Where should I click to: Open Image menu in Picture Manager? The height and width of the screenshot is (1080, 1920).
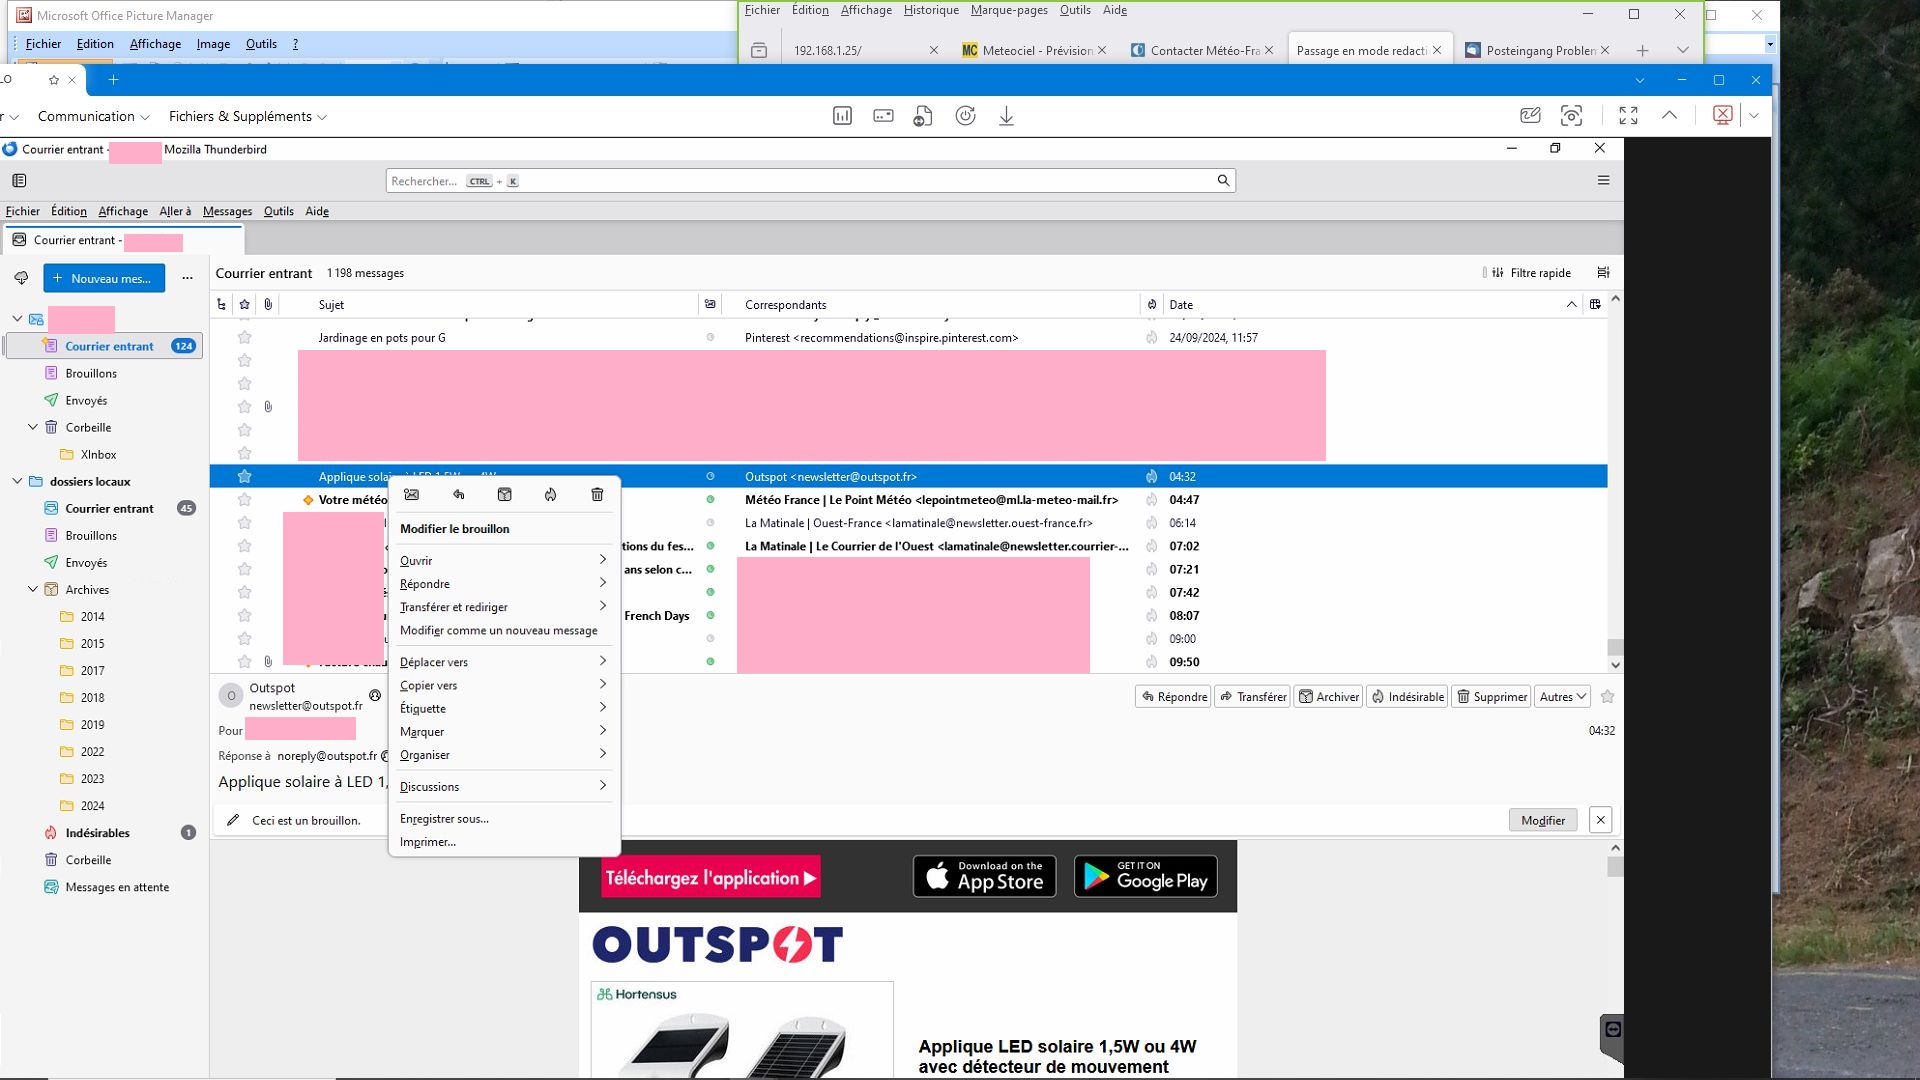[213, 44]
